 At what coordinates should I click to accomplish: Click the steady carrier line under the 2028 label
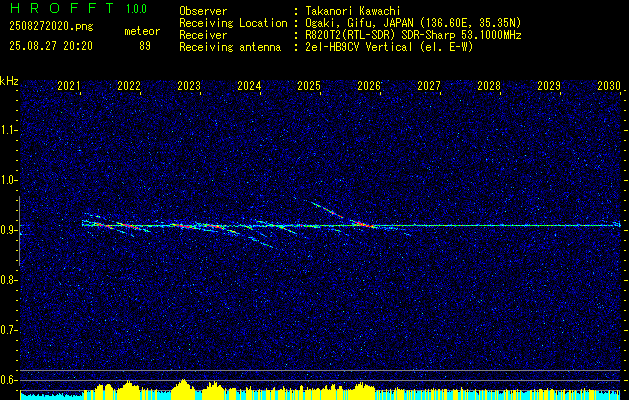489,225
